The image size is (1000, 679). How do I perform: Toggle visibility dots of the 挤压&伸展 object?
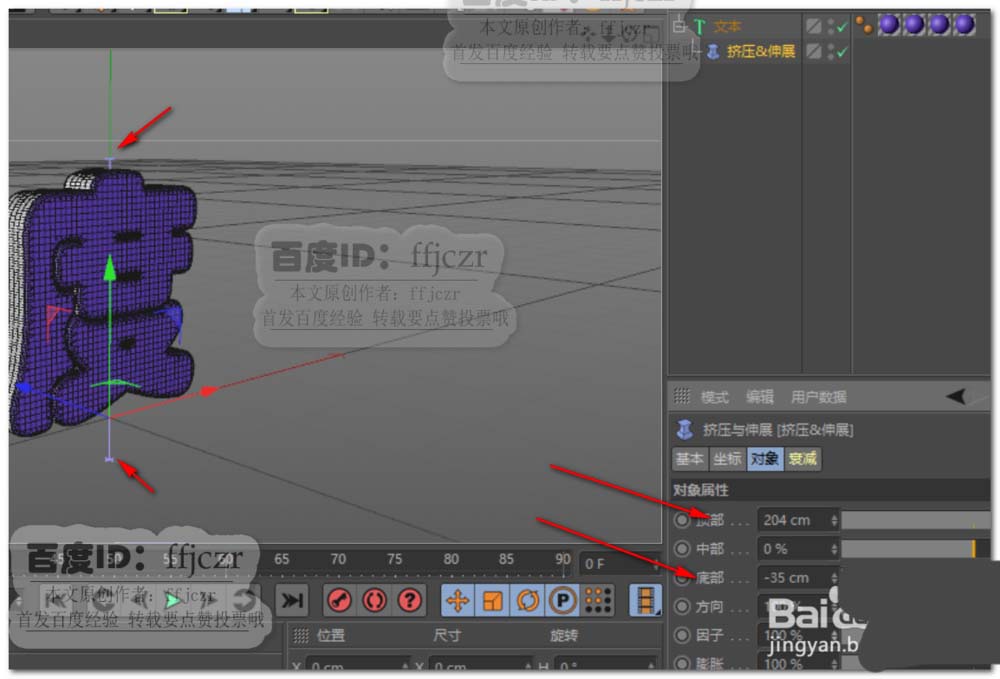tap(830, 52)
